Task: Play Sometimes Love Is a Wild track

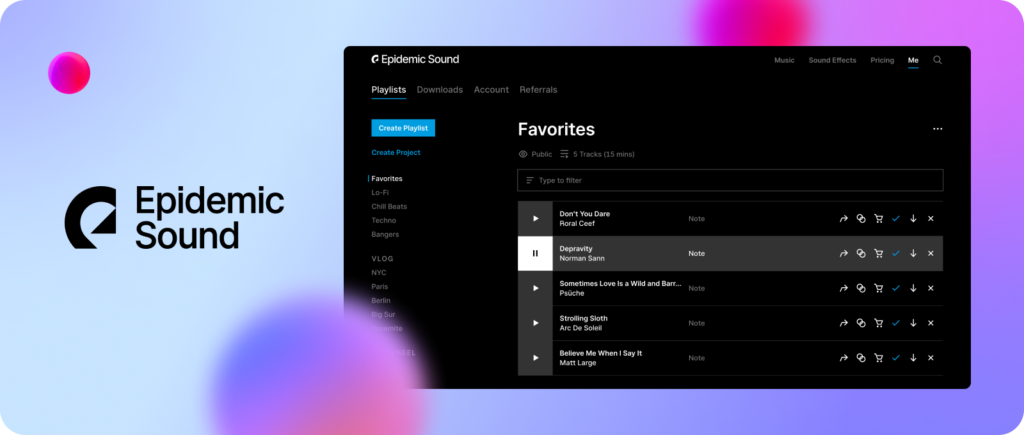Action: (536, 288)
